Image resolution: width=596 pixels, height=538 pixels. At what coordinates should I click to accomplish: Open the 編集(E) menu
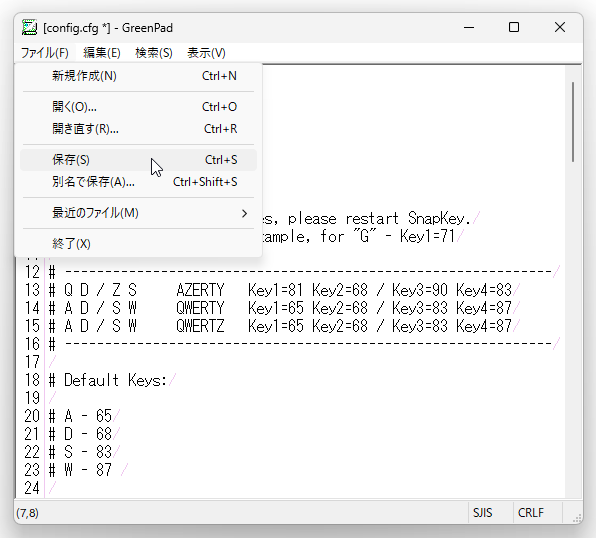point(102,53)
